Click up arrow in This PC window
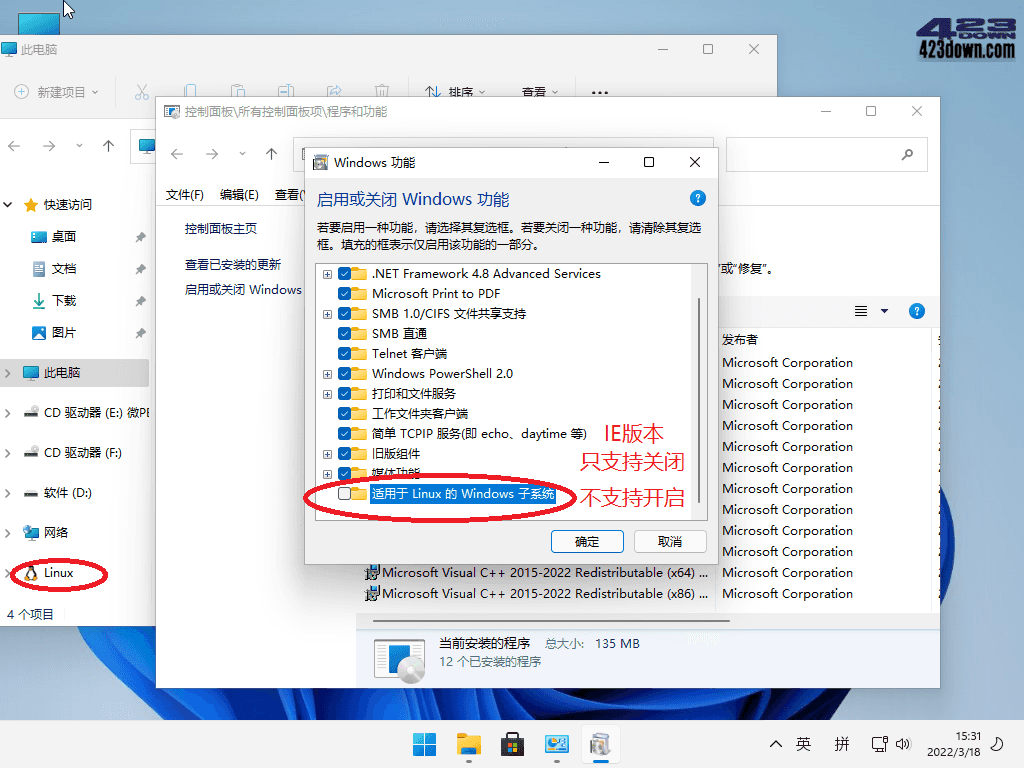This screenshot has width=1024, height=768. 108,146
